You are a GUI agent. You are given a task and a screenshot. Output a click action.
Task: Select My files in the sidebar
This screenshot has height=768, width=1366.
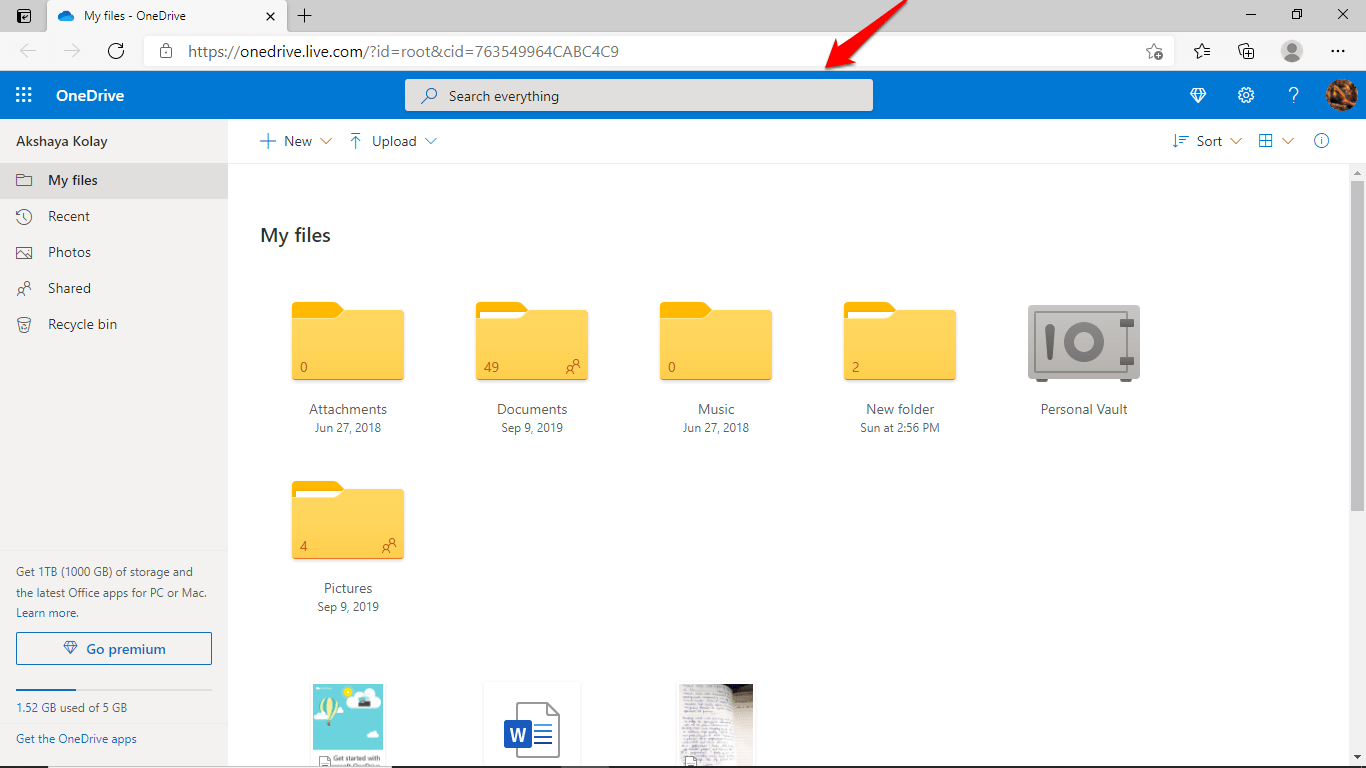click(x=114, y=180)
